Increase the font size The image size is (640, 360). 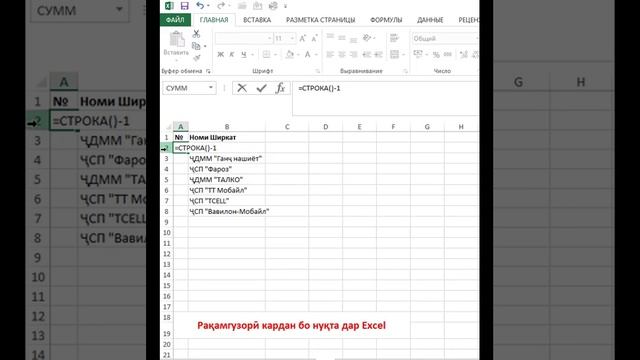tap(302, 38)
